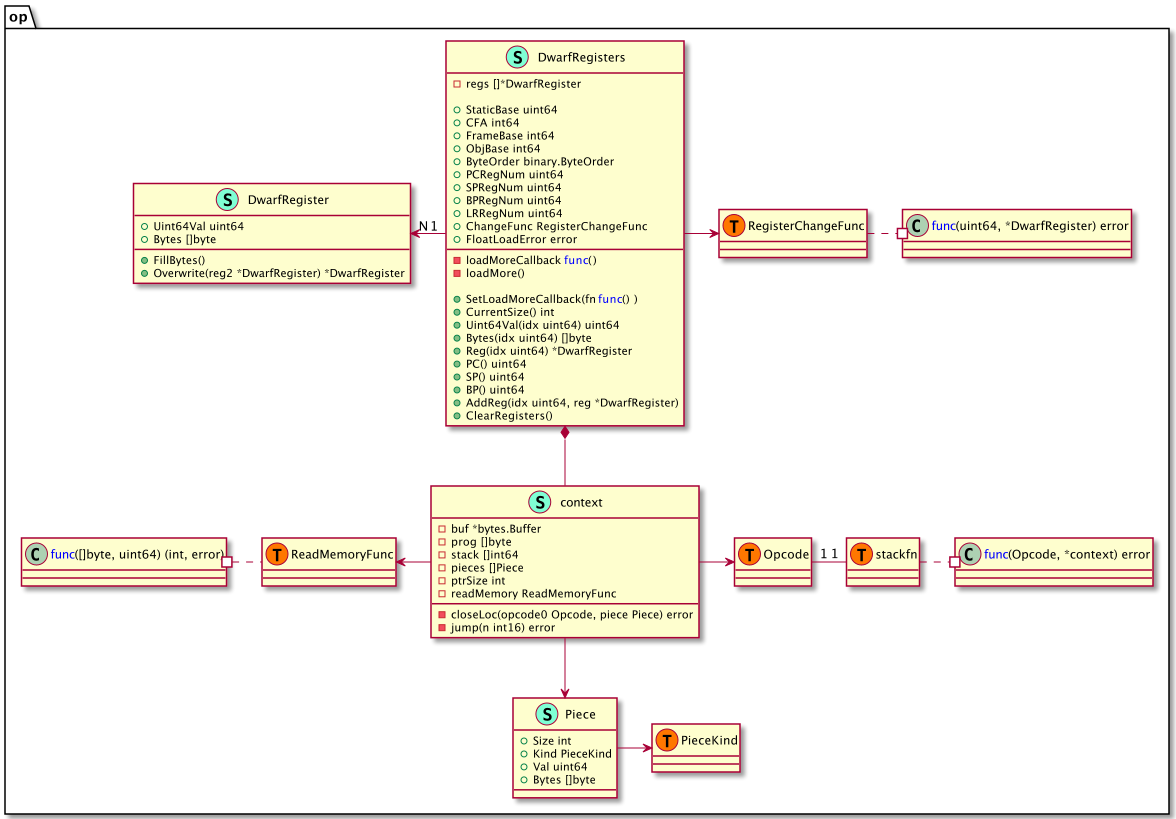The height and width of the screenshot is (819, 1176).
Task: Click the C icon of func([]byte, uint64) box
Action: 35,554
